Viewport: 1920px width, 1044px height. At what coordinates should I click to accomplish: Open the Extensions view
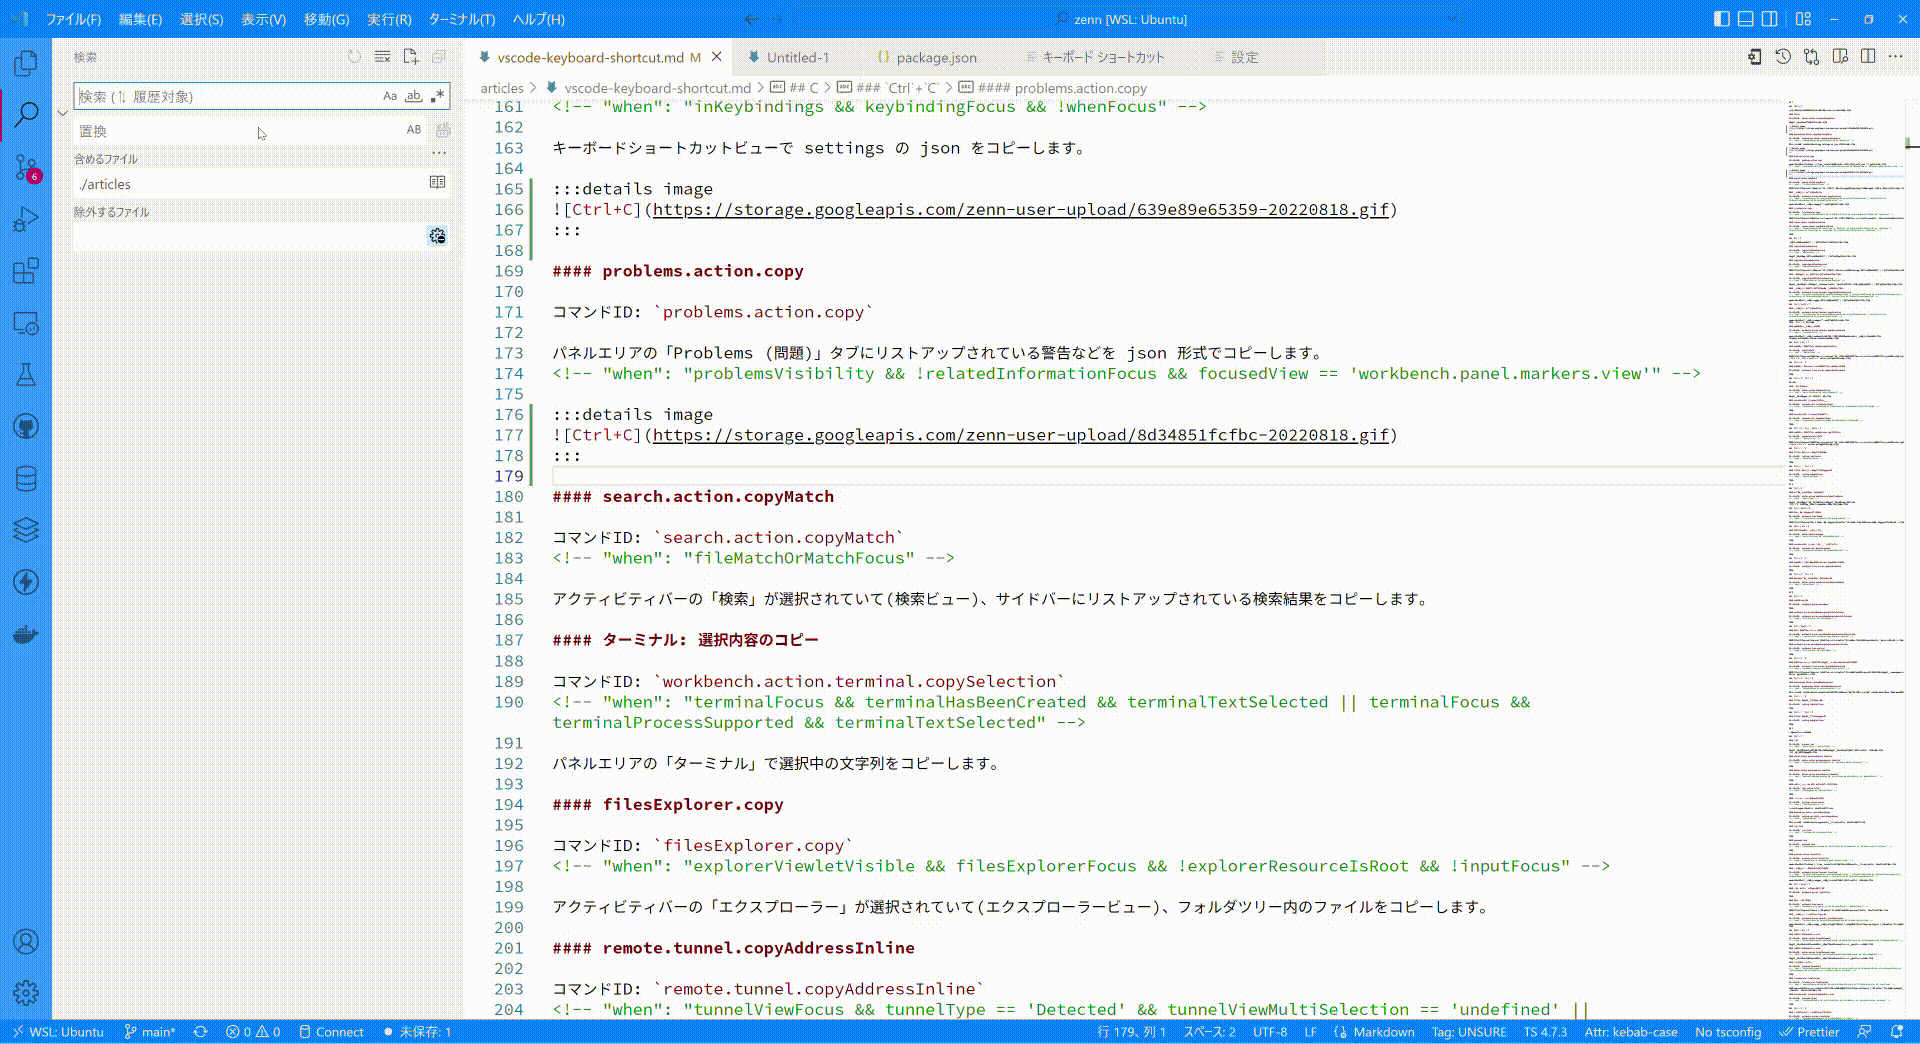point(26,271)
